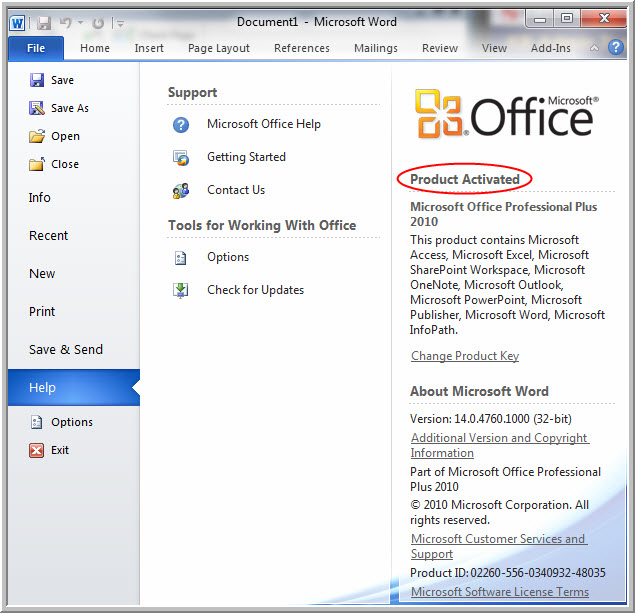Click the Getting Started globe icon
The image size is (635, 613).
coord(181,158)
